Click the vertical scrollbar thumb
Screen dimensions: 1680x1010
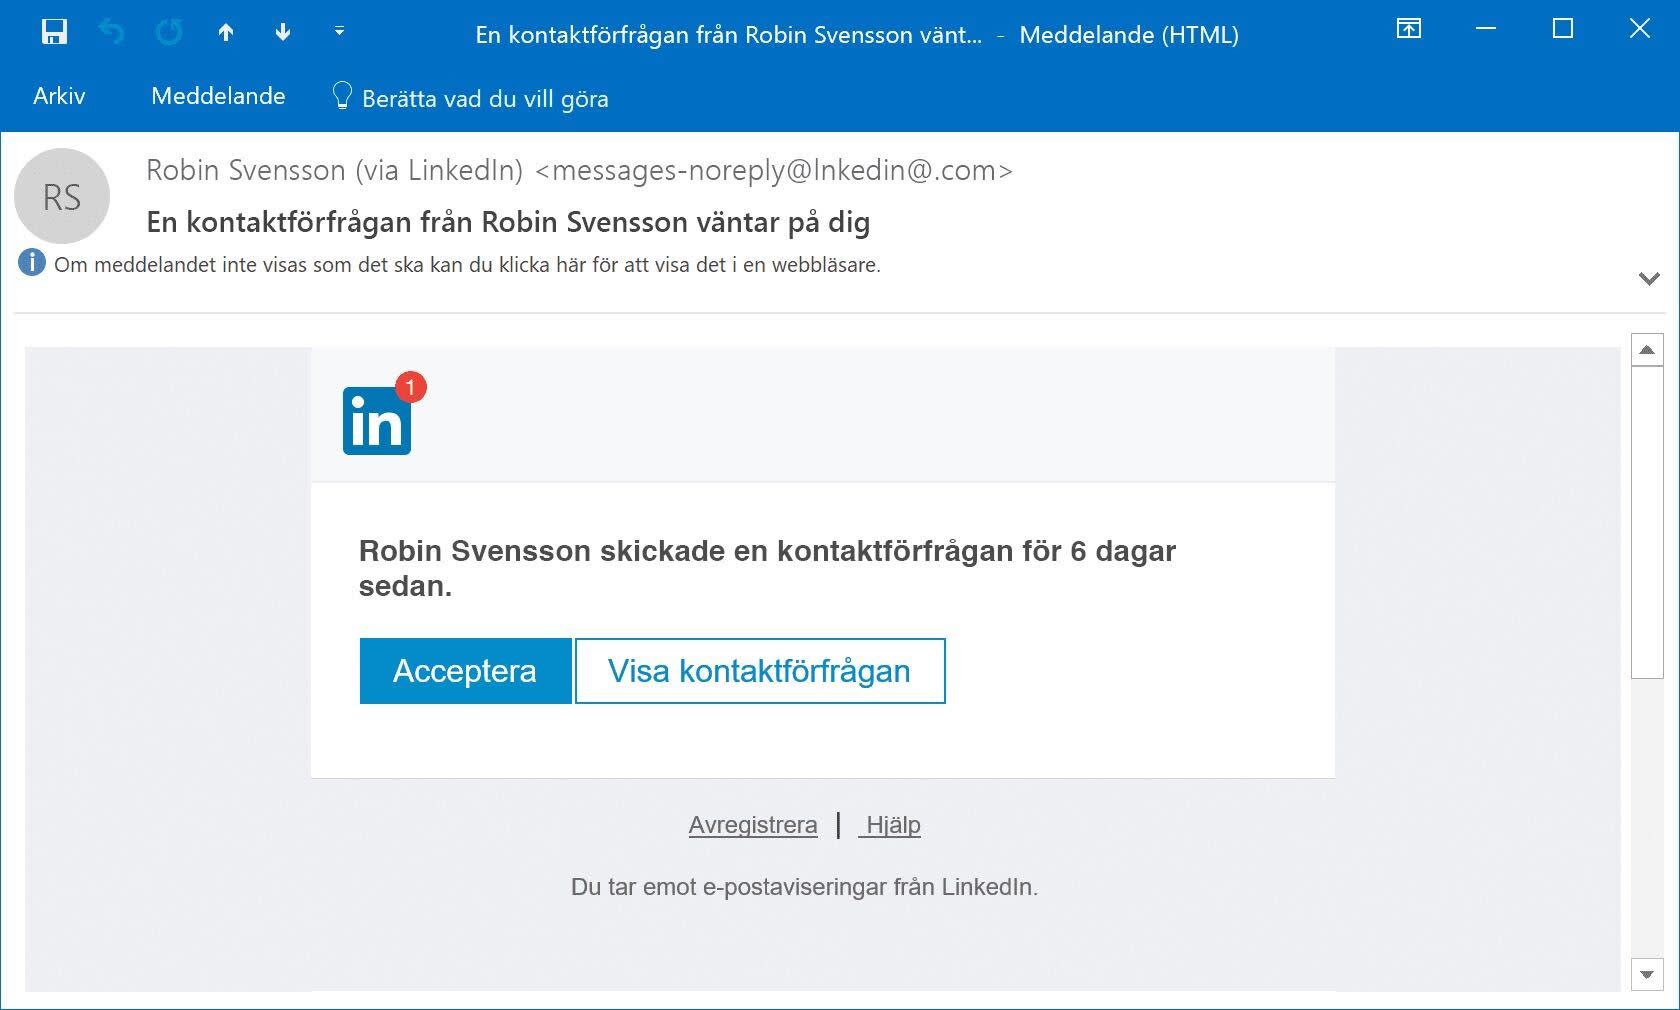click(x=1647, y=522)
